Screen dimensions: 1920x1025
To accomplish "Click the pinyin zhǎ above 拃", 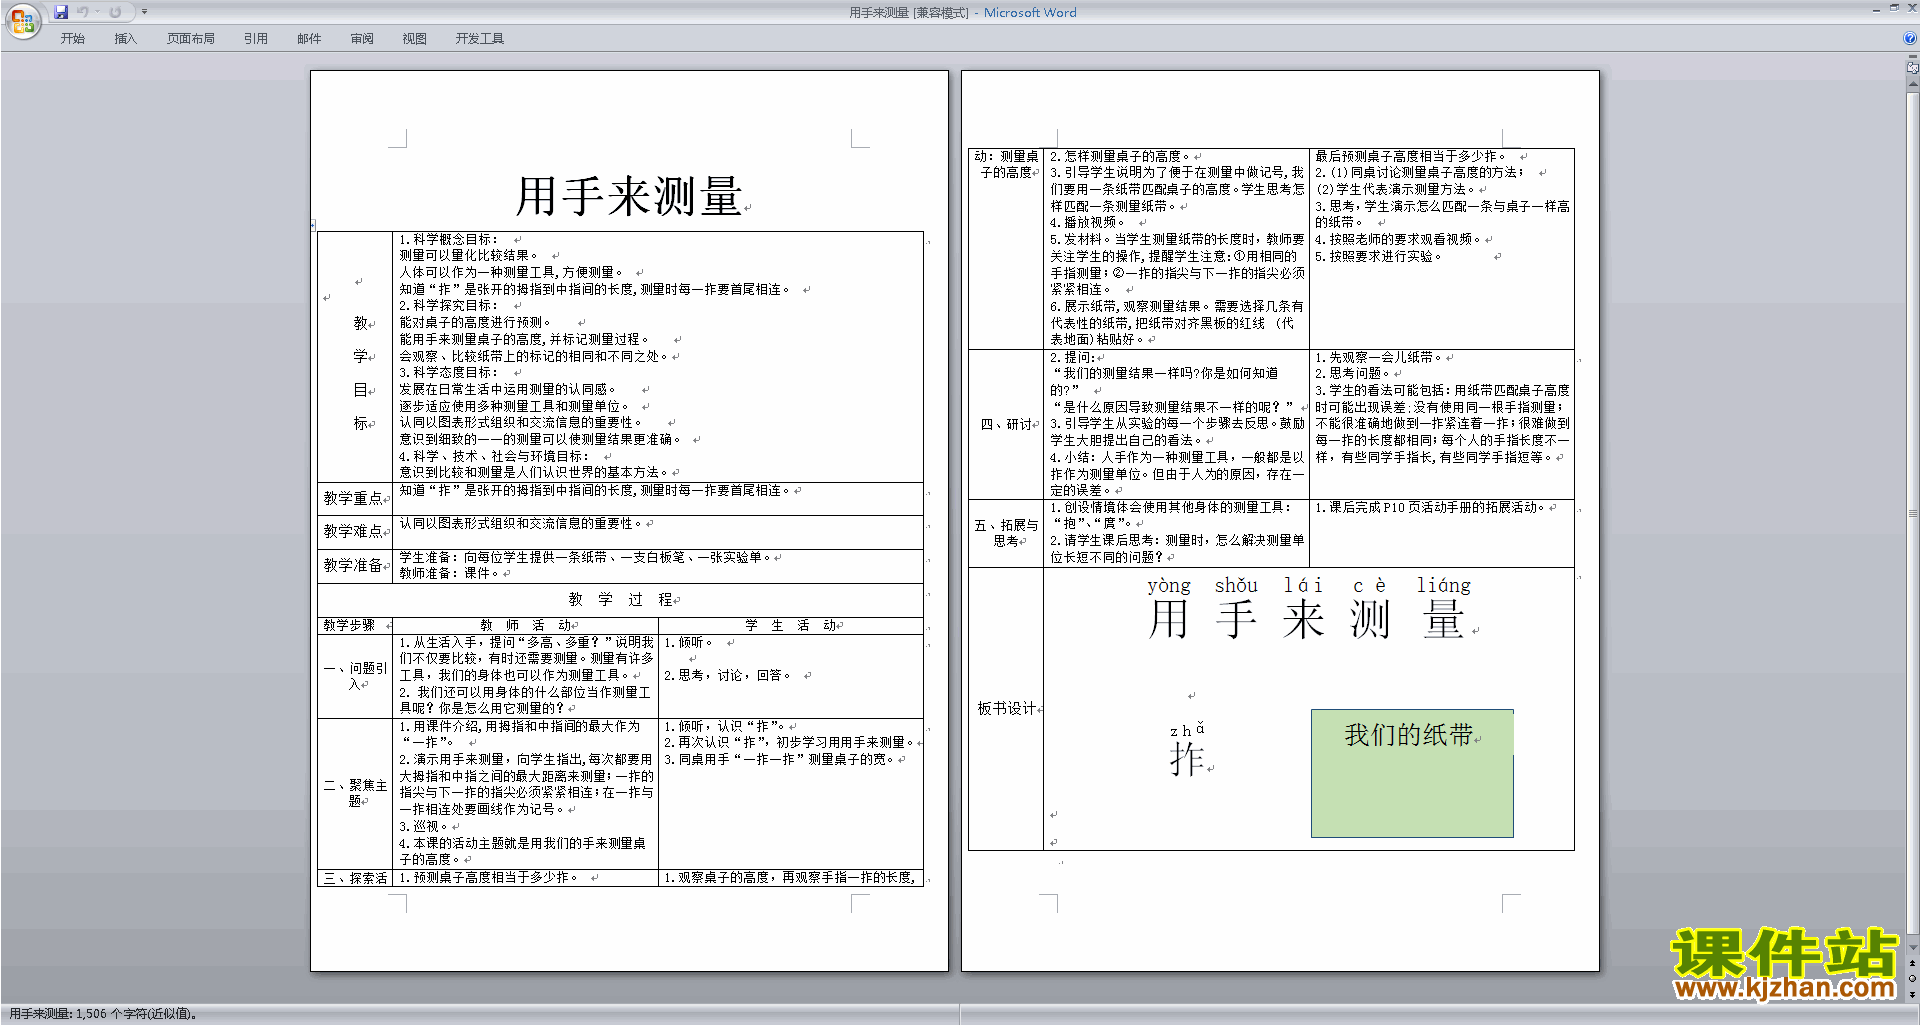I will click(x=1187, y=729).
